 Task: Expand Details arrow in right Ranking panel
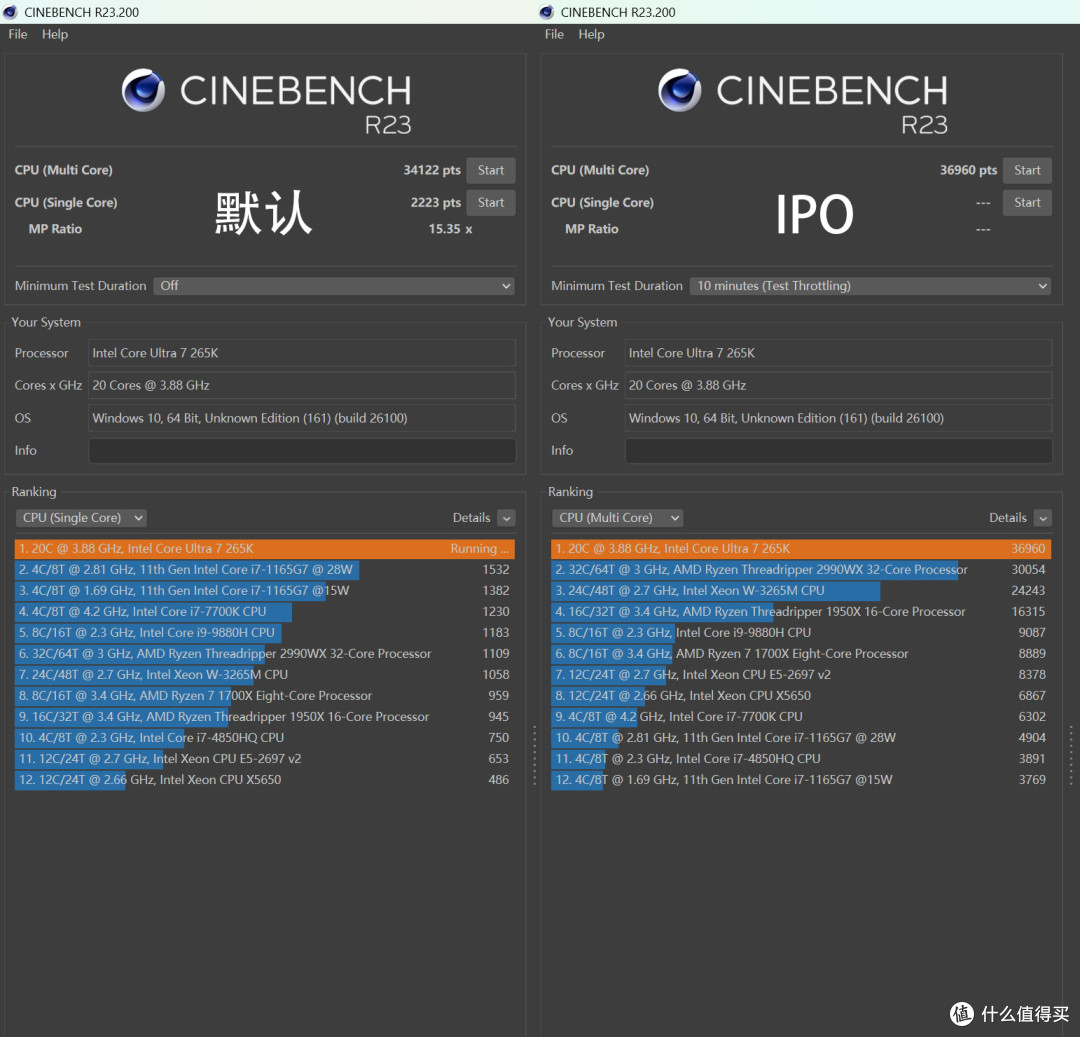tap(1043, 518)
